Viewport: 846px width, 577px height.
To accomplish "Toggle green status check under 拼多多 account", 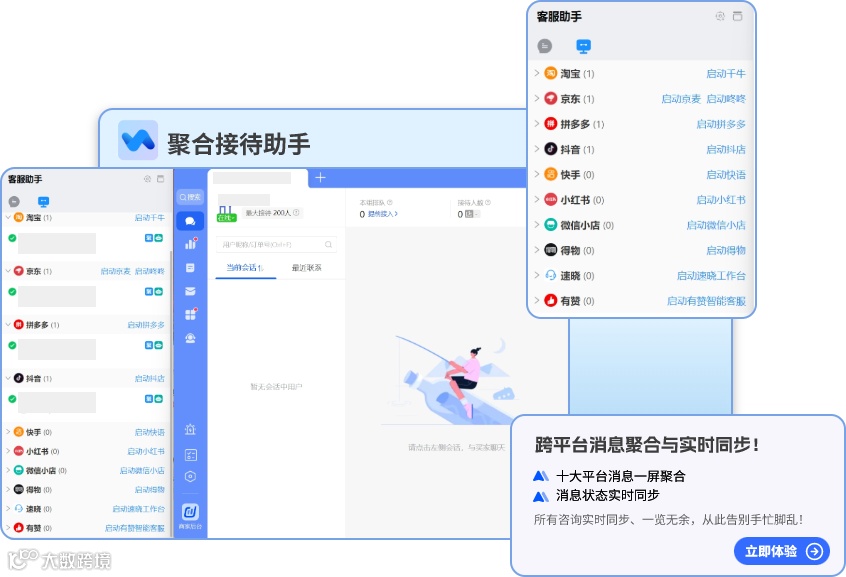I will pyautogui.click(x=12, y=345).
